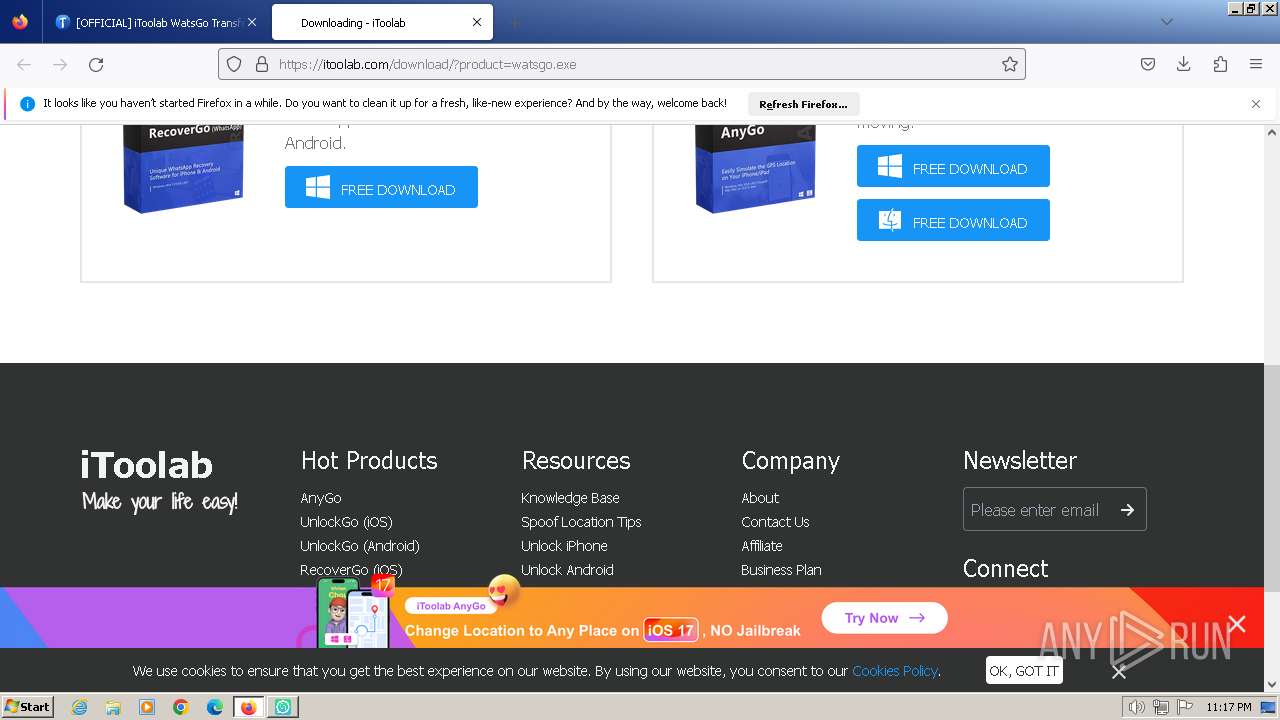Click Refresh Firefox button
The height and width of the screenshot is (720, 1280).
pyautogui.click(x=803, y=104)
